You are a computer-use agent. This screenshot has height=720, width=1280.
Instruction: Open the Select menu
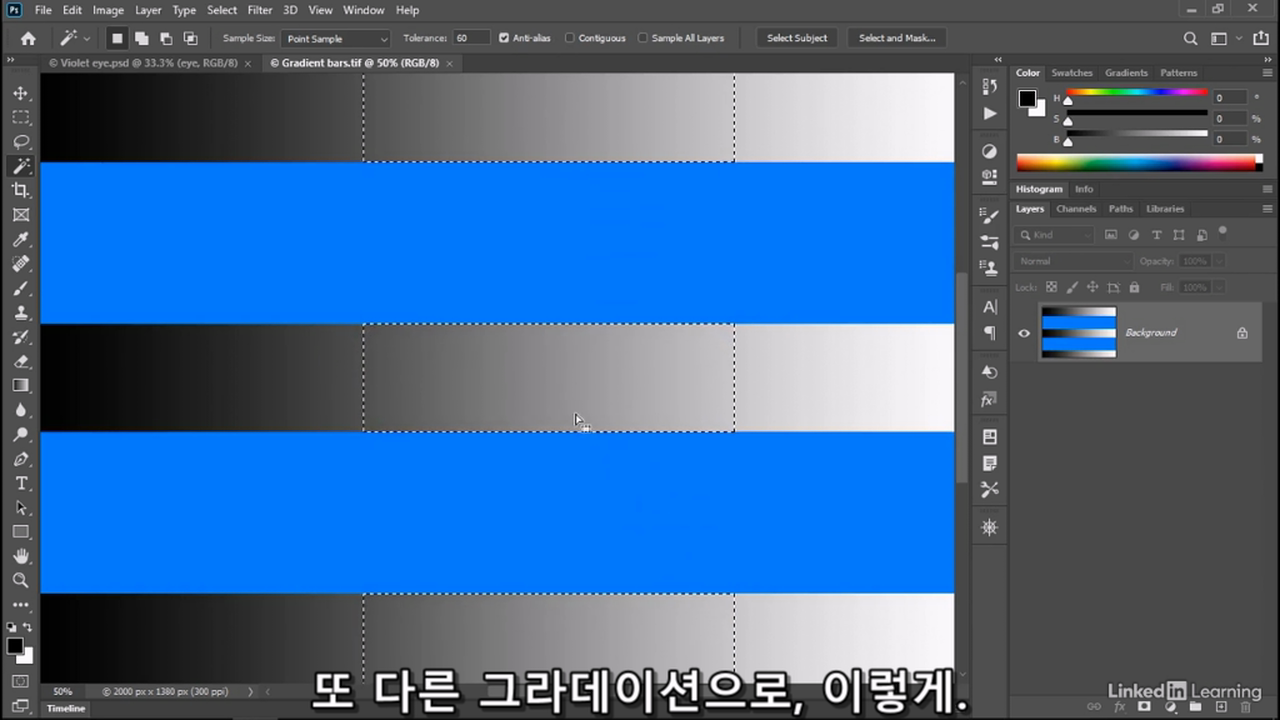click(x=222, y=10)
